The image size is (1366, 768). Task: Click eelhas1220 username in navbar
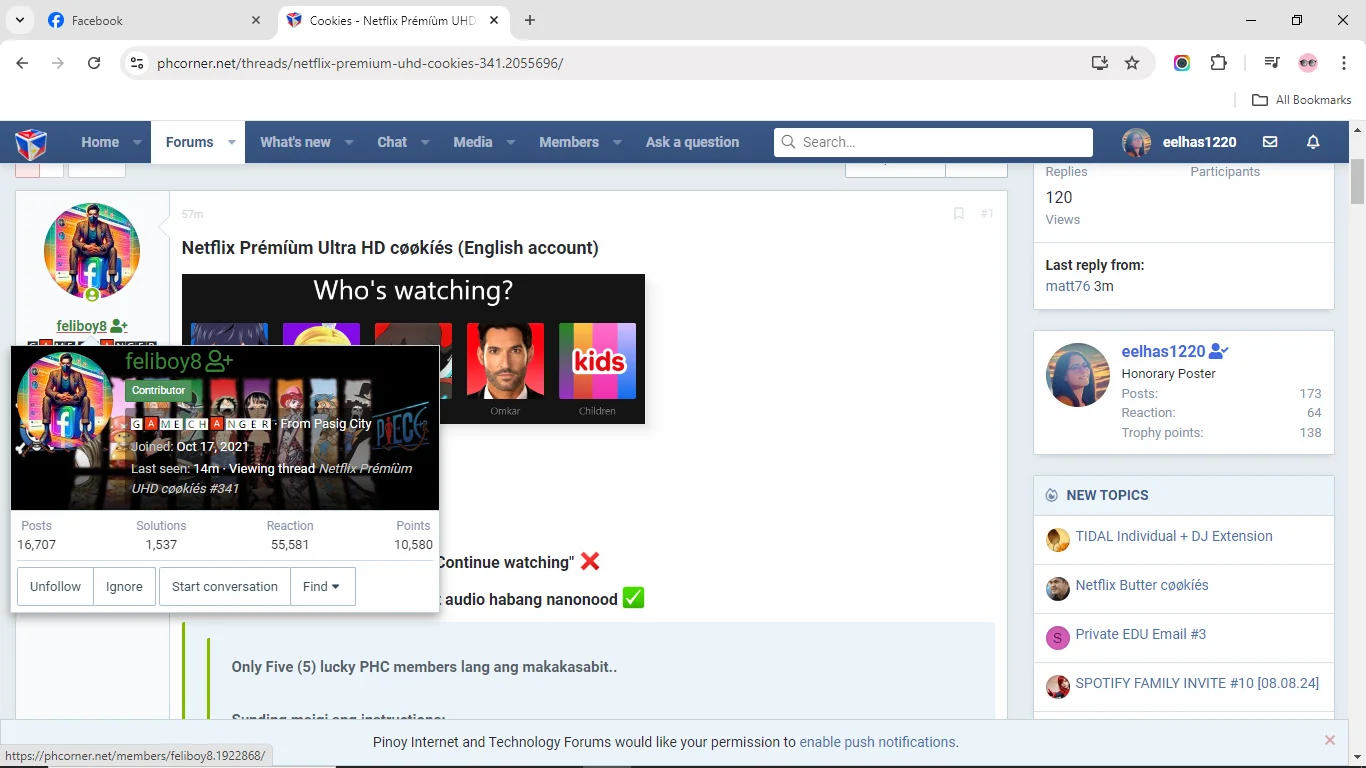pos(1199,142)
